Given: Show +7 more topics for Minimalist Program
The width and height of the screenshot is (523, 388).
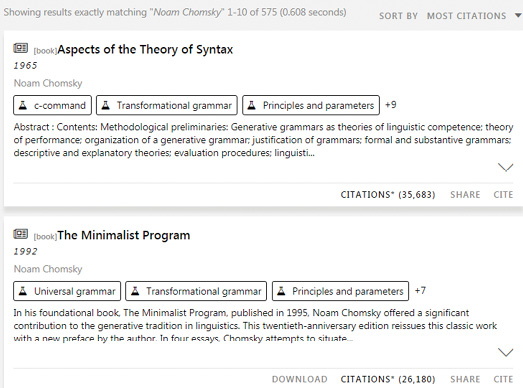Looking at the screenshot, I should click(x=420, y=291).
